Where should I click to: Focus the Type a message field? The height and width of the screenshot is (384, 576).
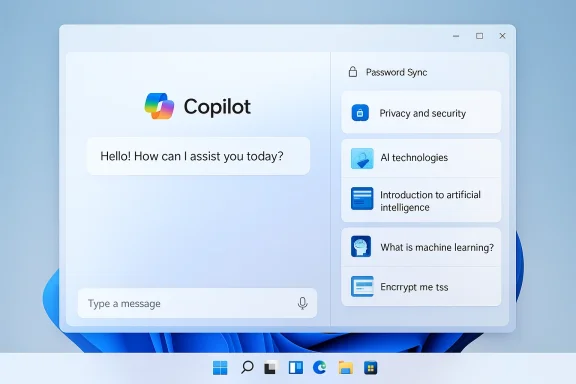coord(197,304)
